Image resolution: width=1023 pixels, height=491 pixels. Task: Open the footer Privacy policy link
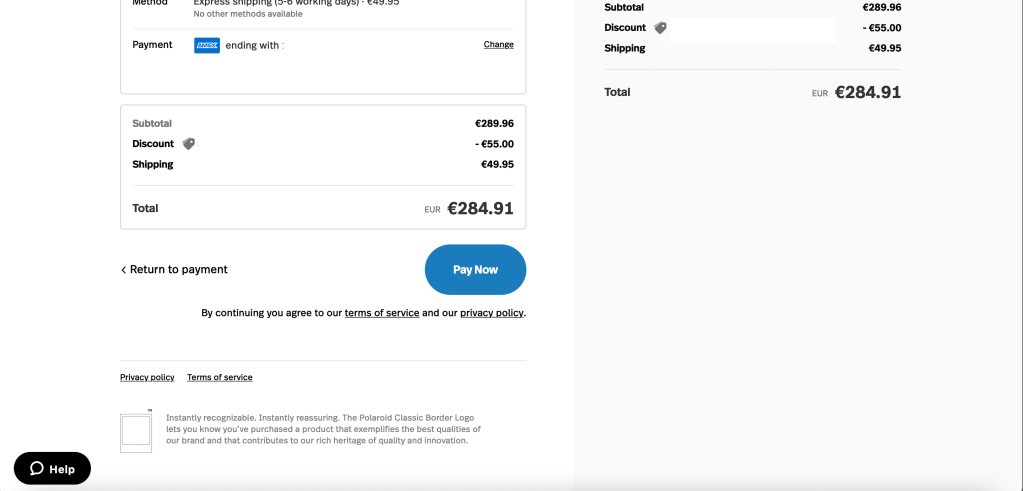(147, 377)
